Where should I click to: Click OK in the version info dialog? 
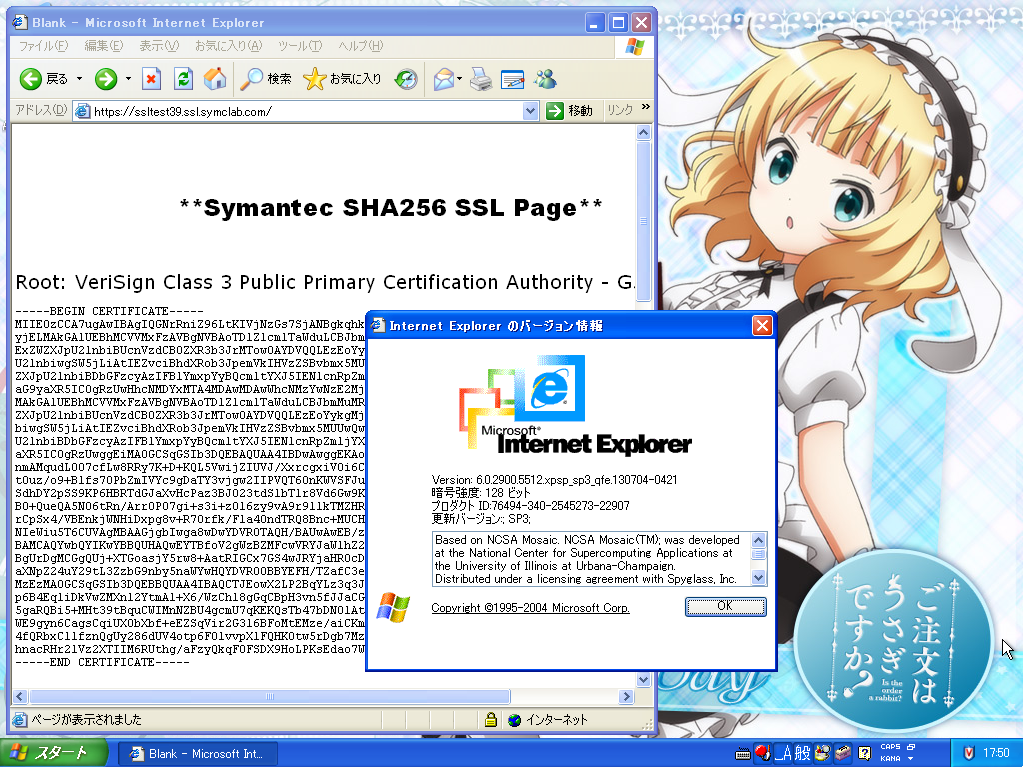coord(725,606)
